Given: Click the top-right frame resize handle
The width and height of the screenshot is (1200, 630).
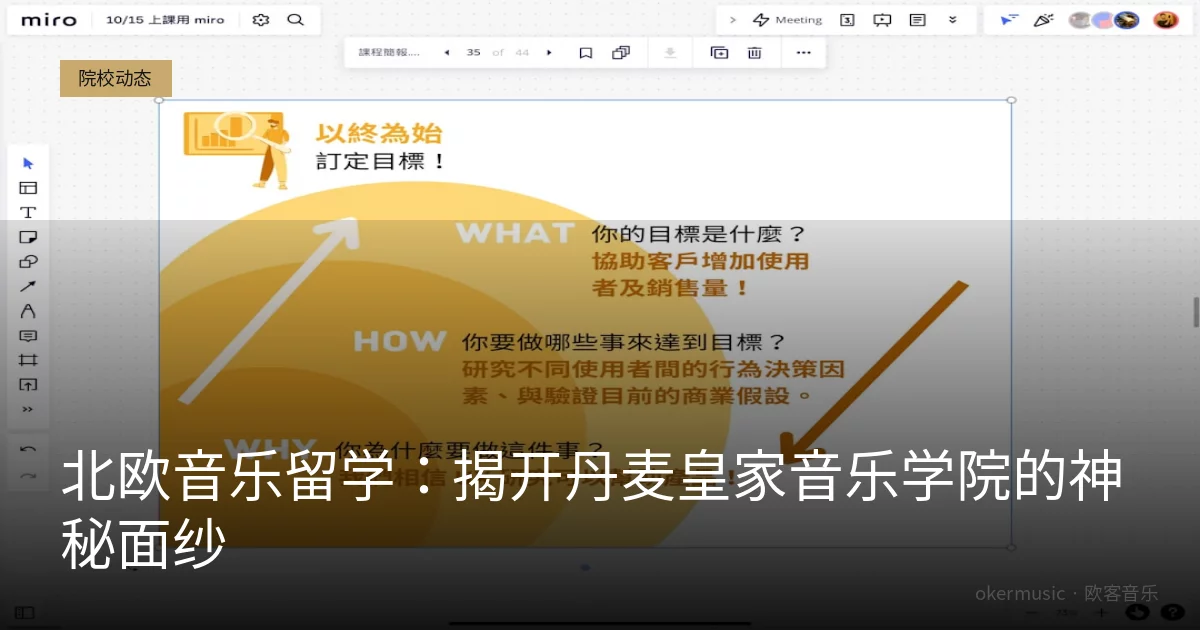Looking at the screenshot, I should coord(1011,100).
